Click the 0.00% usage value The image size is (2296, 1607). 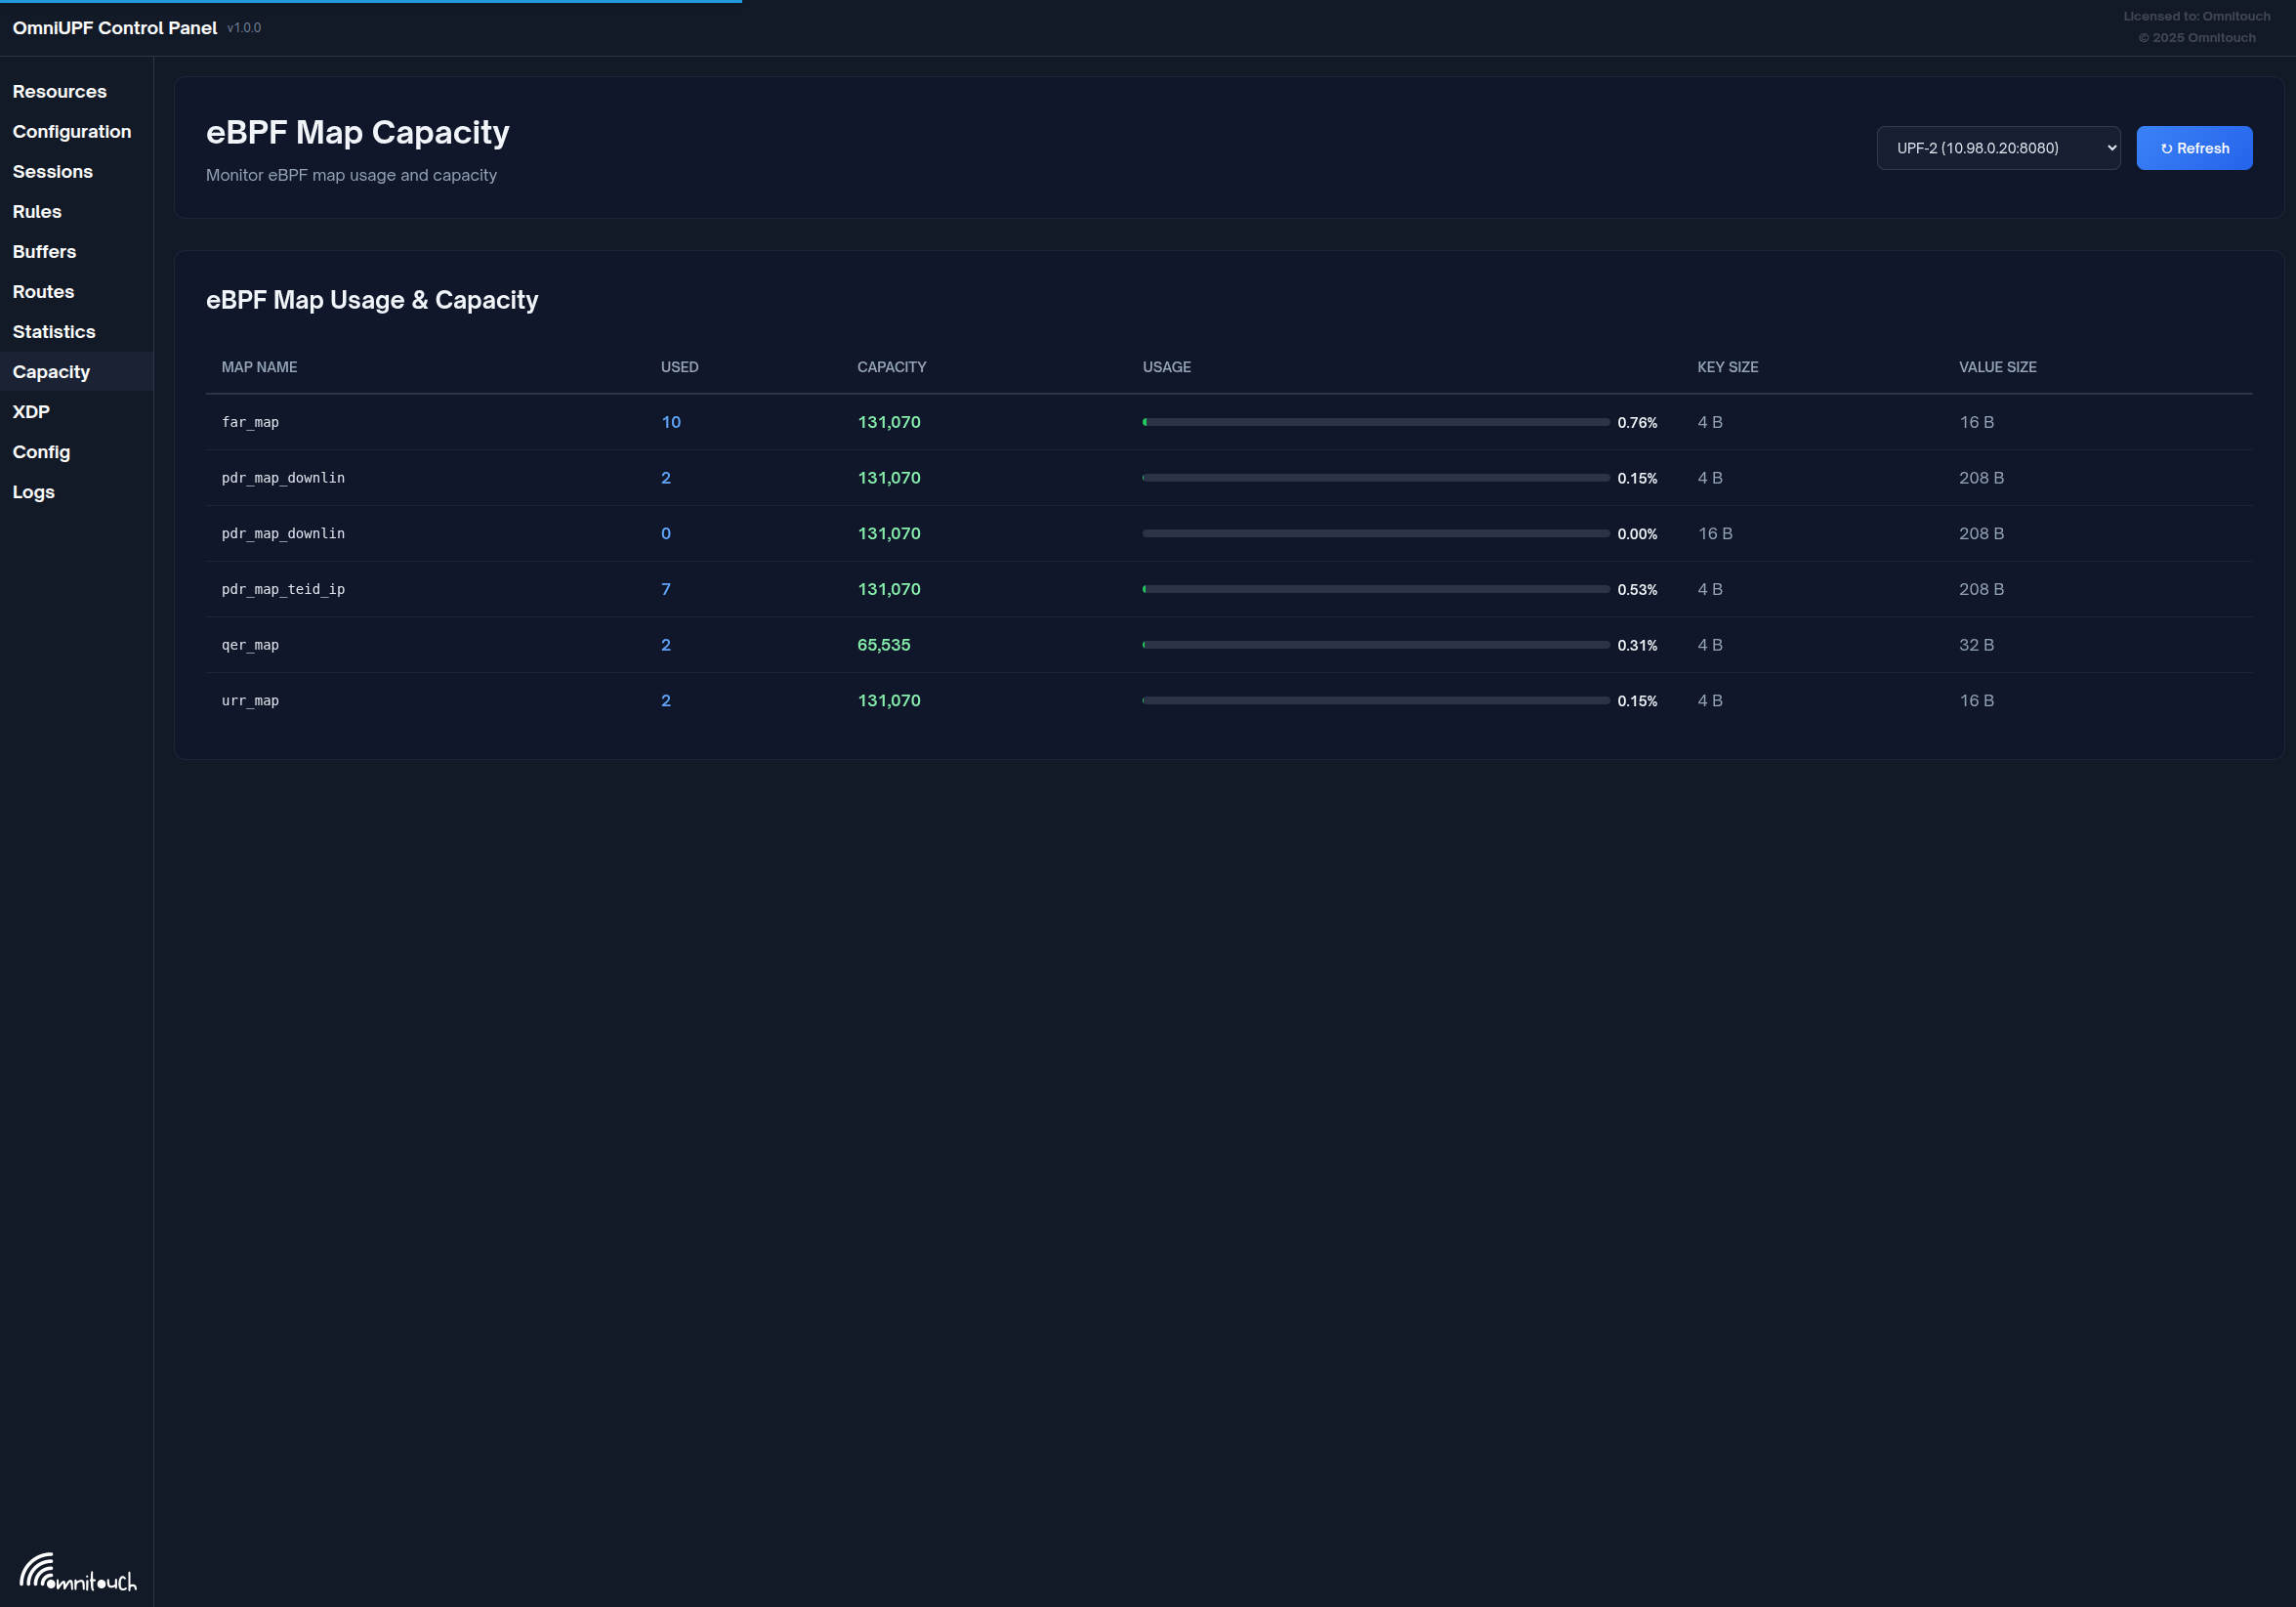1637,534
